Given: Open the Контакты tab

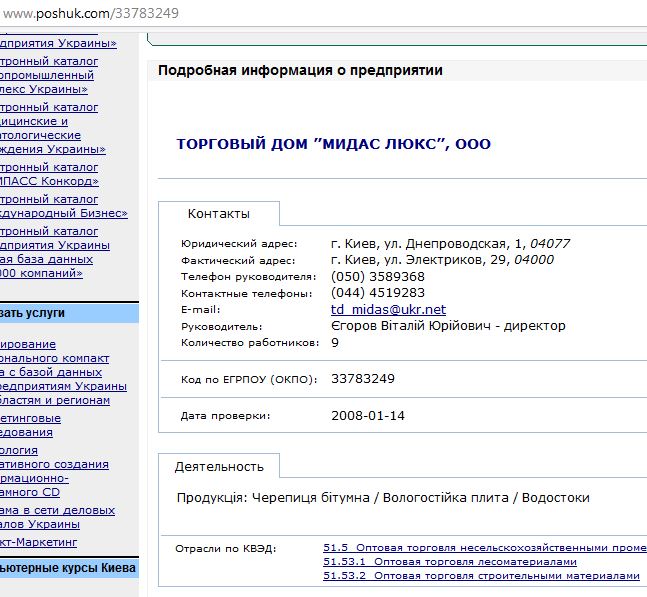Looking at the screenshot, I should [x=219, y=214].
